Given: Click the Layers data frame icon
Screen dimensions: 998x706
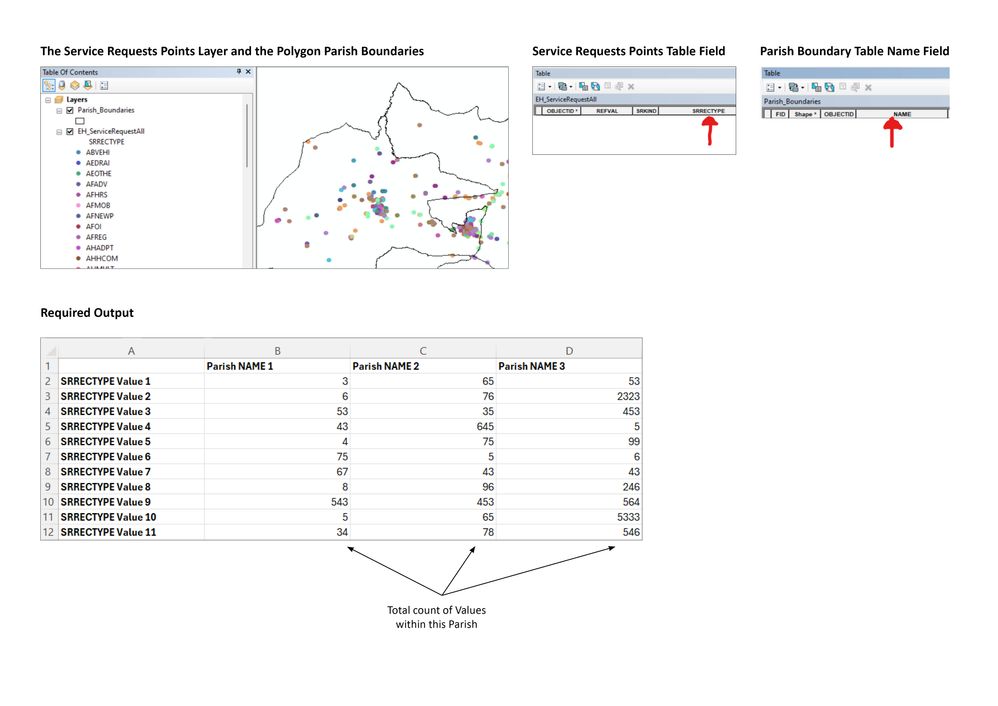Looking at the screenshot, I should (59, 99).
